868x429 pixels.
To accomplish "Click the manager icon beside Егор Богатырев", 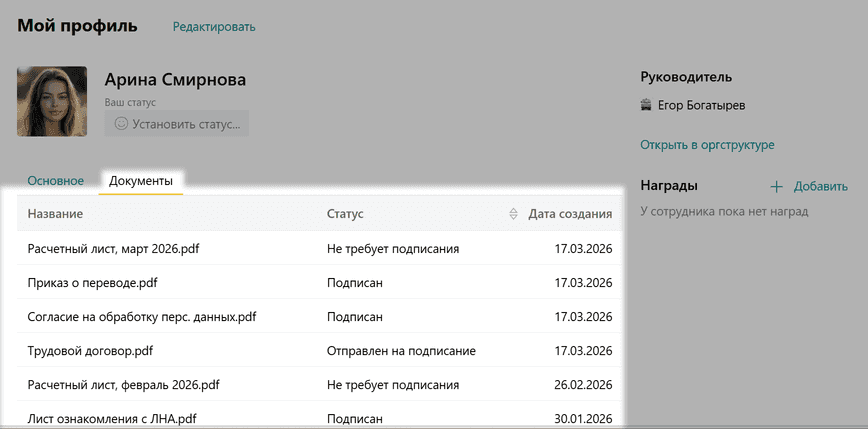I will [x=646, y=105].
